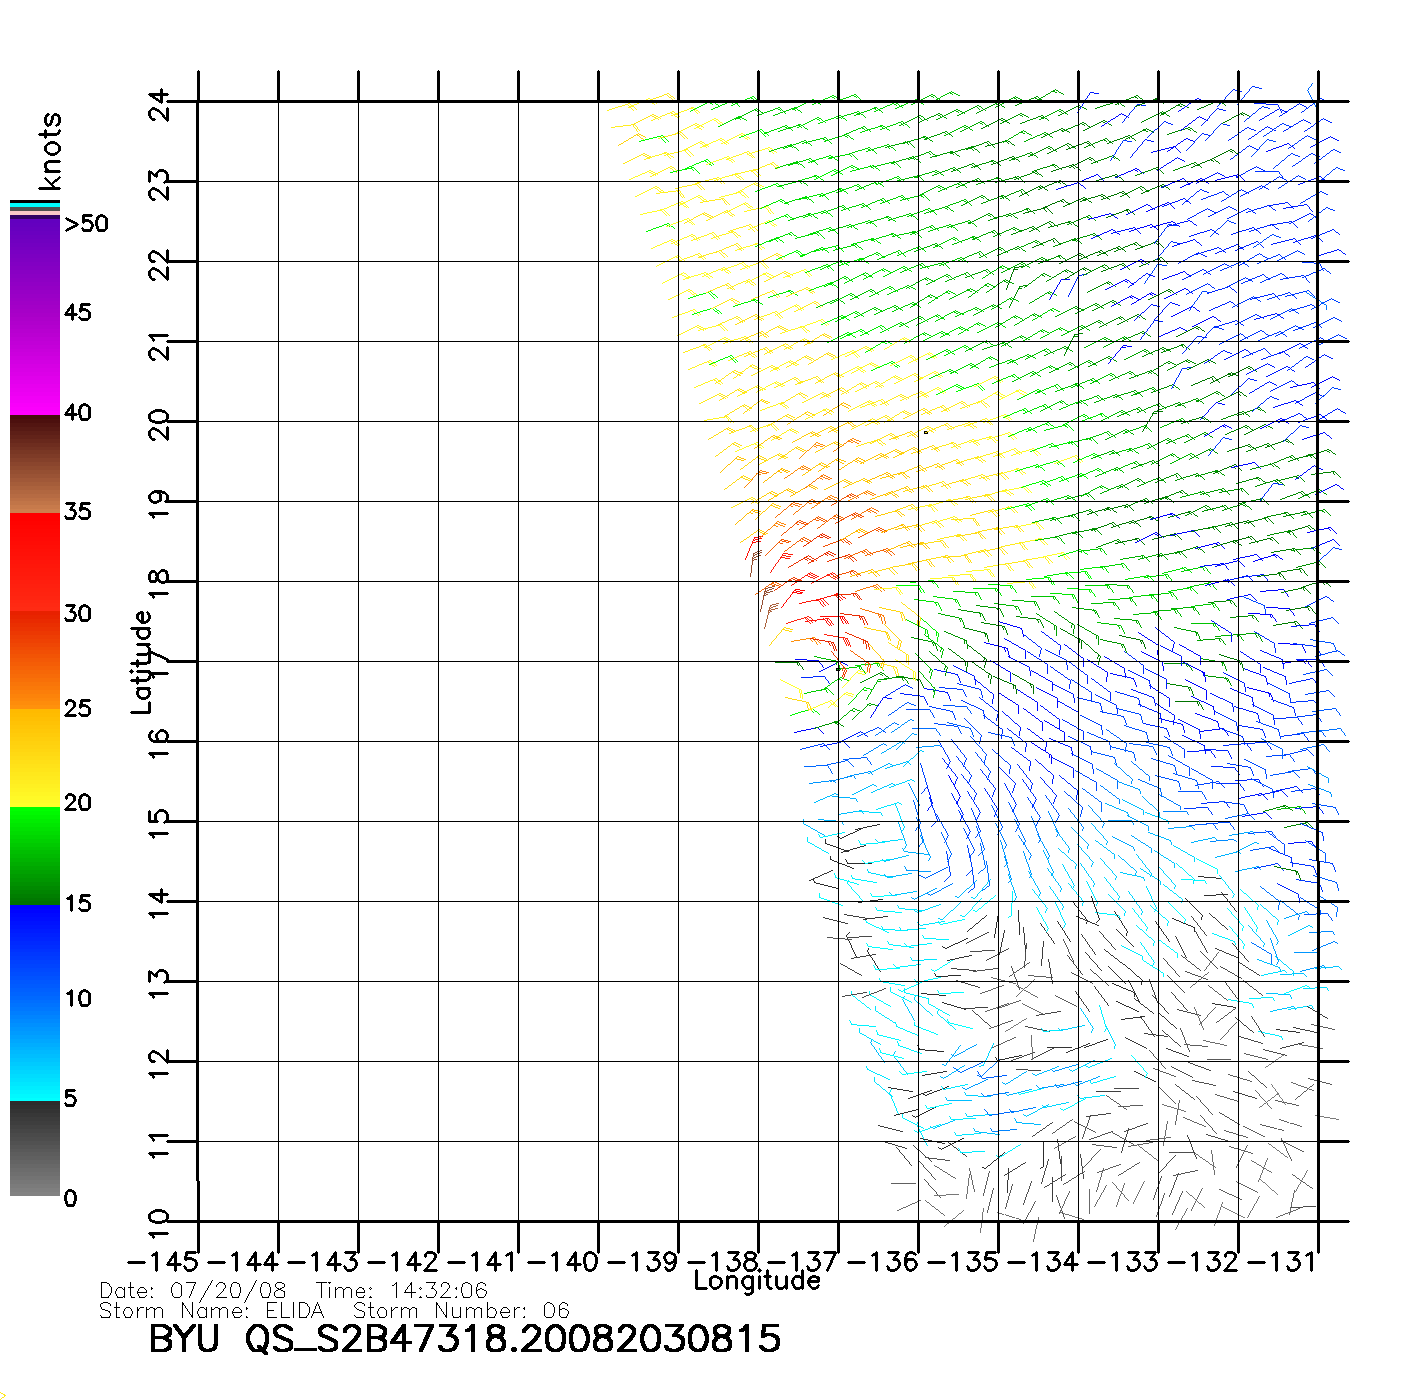Click the 'knots' unit label
The image size is (1420, 1400).
(50, 151)
